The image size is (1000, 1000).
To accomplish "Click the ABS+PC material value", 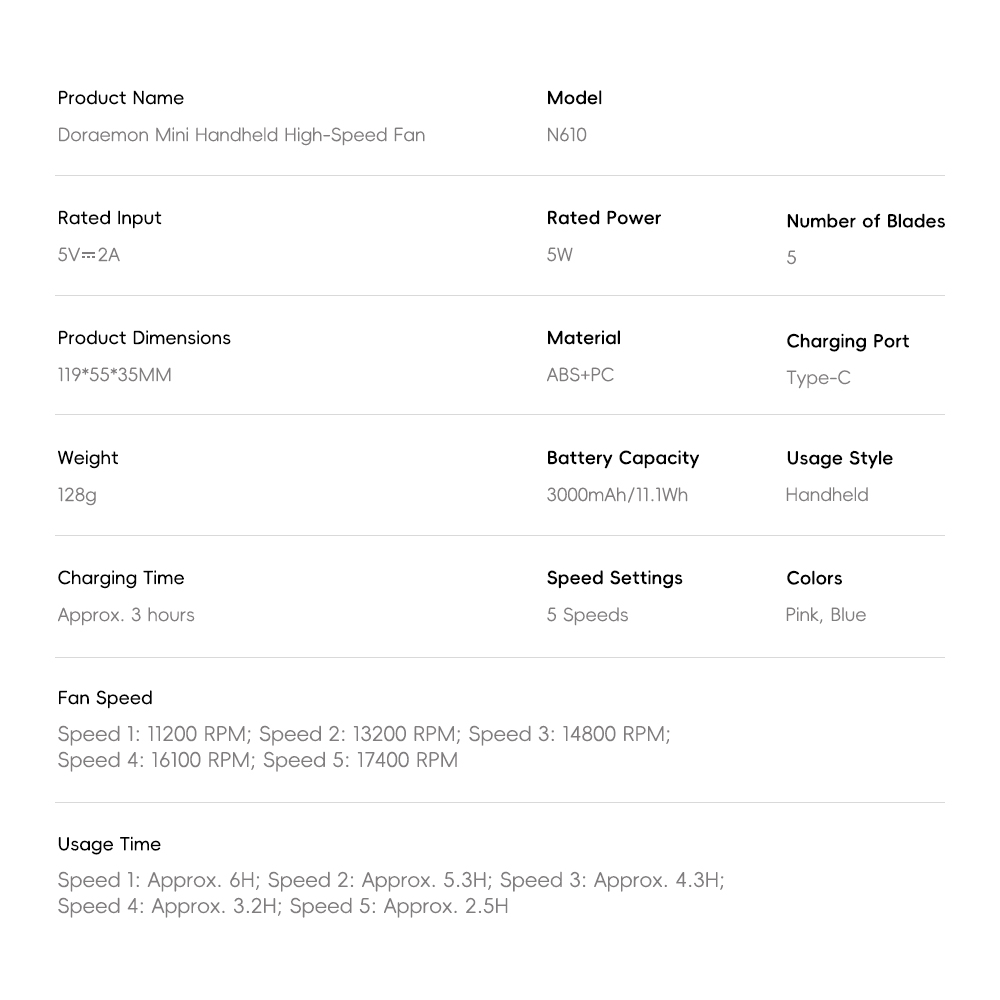I will (x=580, y=375).
